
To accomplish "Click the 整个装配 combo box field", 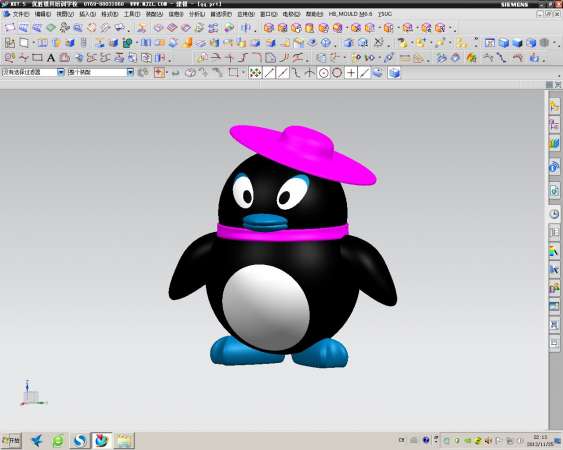I will click(x=101, y=73).
